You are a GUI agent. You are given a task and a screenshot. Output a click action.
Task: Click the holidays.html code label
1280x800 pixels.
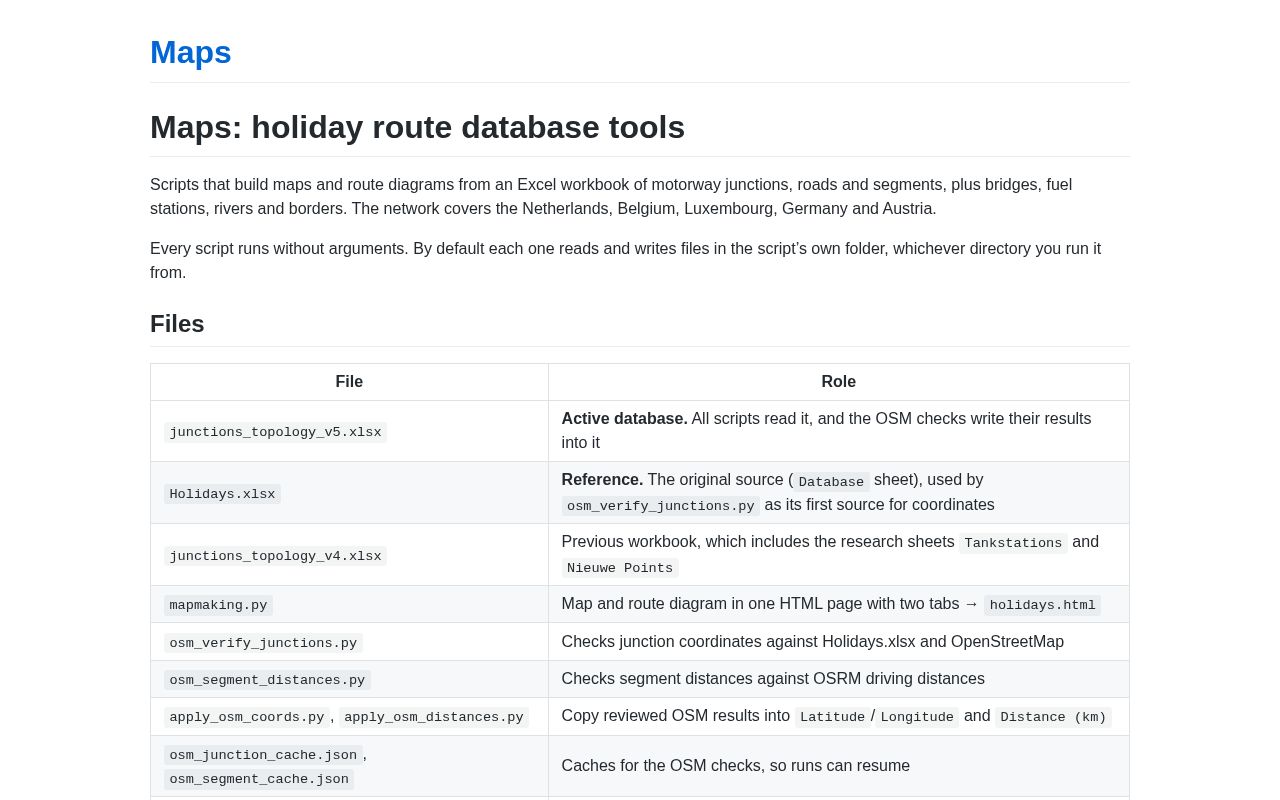(1042, 605)
